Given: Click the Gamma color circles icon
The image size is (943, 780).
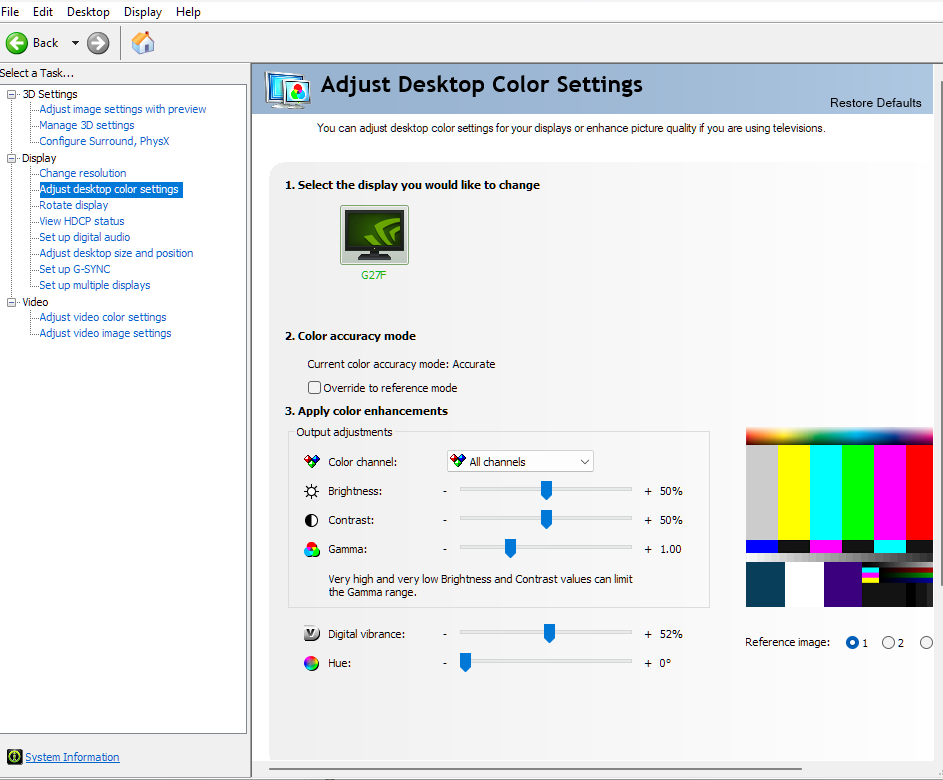Looking at the screenshot, I should (x=312, y=549).
